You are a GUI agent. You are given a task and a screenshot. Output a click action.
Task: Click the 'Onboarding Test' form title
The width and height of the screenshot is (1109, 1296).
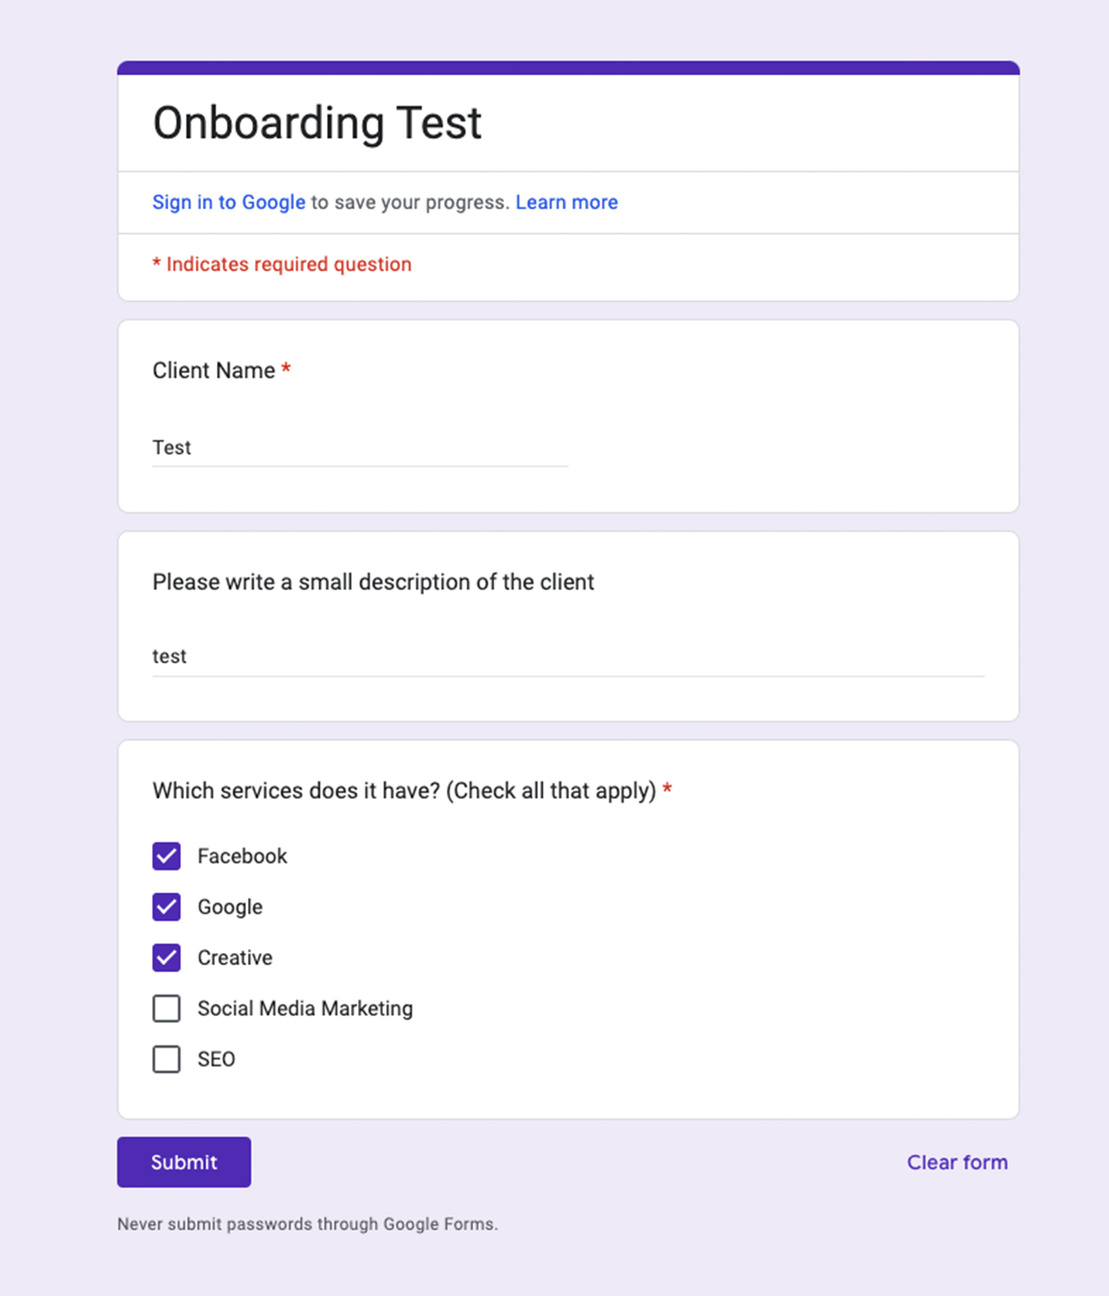317,124
